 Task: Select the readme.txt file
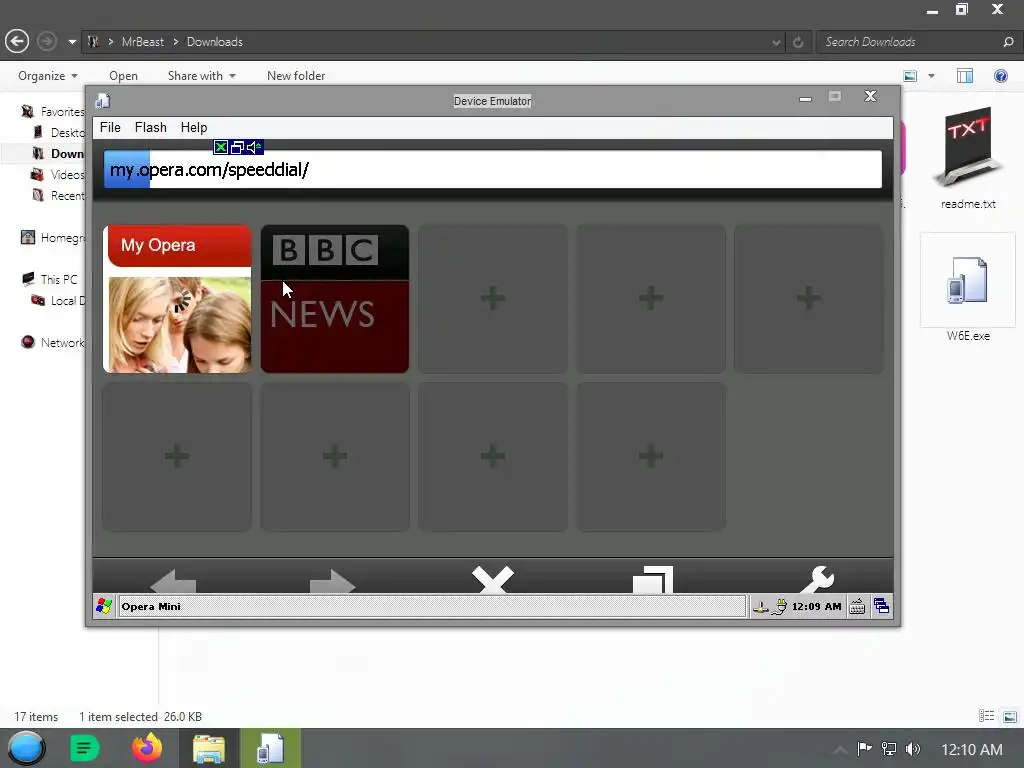tap(968, 158)
